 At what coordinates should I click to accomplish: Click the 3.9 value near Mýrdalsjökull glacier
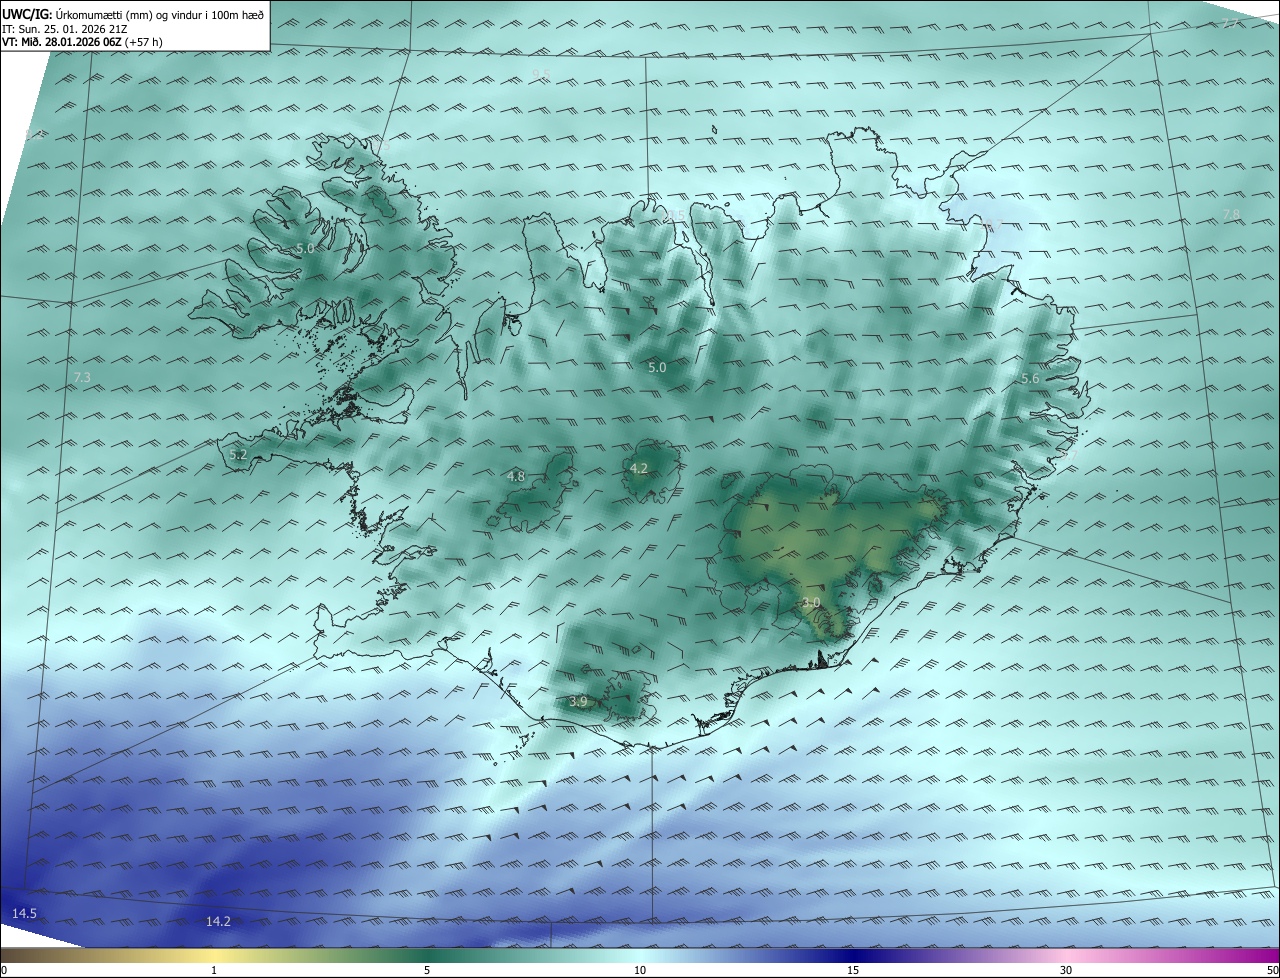point(578,701)
